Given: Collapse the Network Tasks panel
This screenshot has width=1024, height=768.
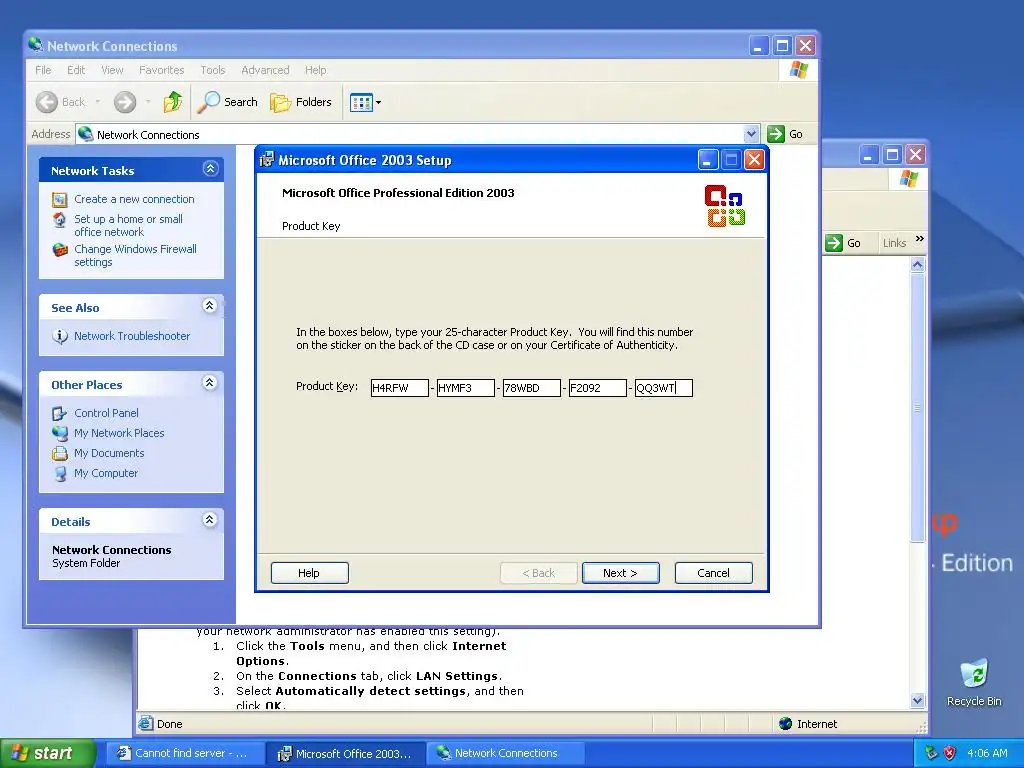Looking at the screenshot, I should [210, 169].
